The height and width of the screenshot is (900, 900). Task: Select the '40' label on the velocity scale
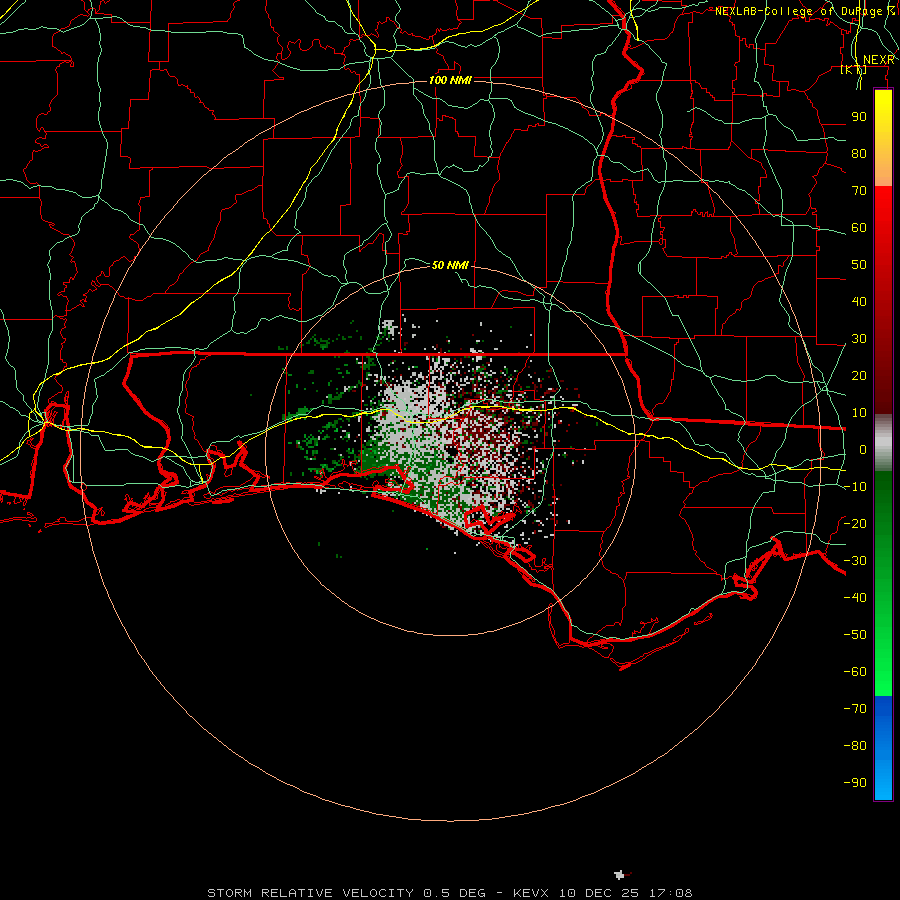[x=859, y=301]
